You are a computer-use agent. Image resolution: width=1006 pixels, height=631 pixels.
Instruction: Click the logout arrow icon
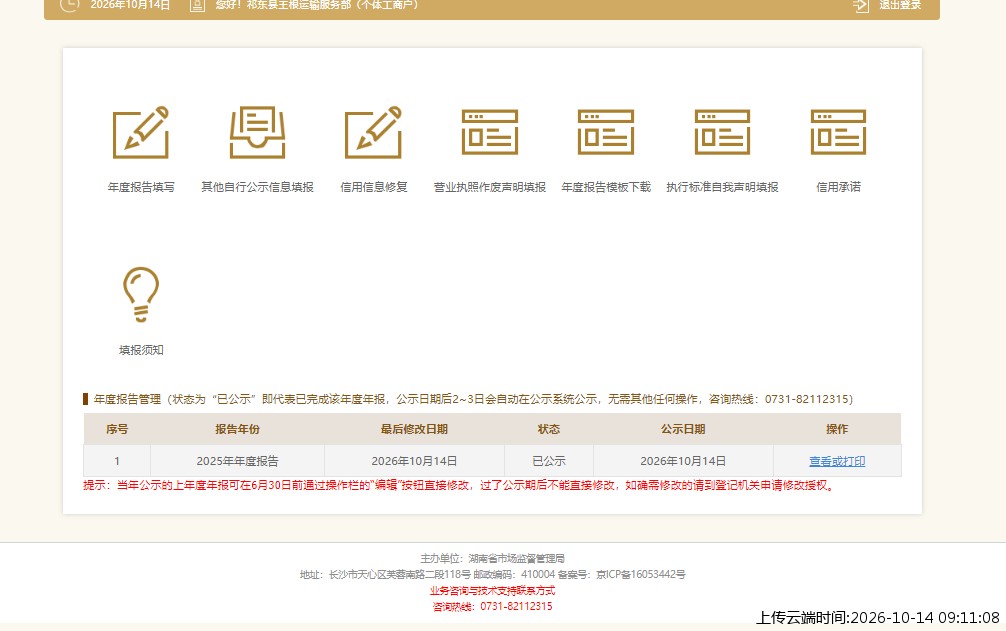click(860, 5)
